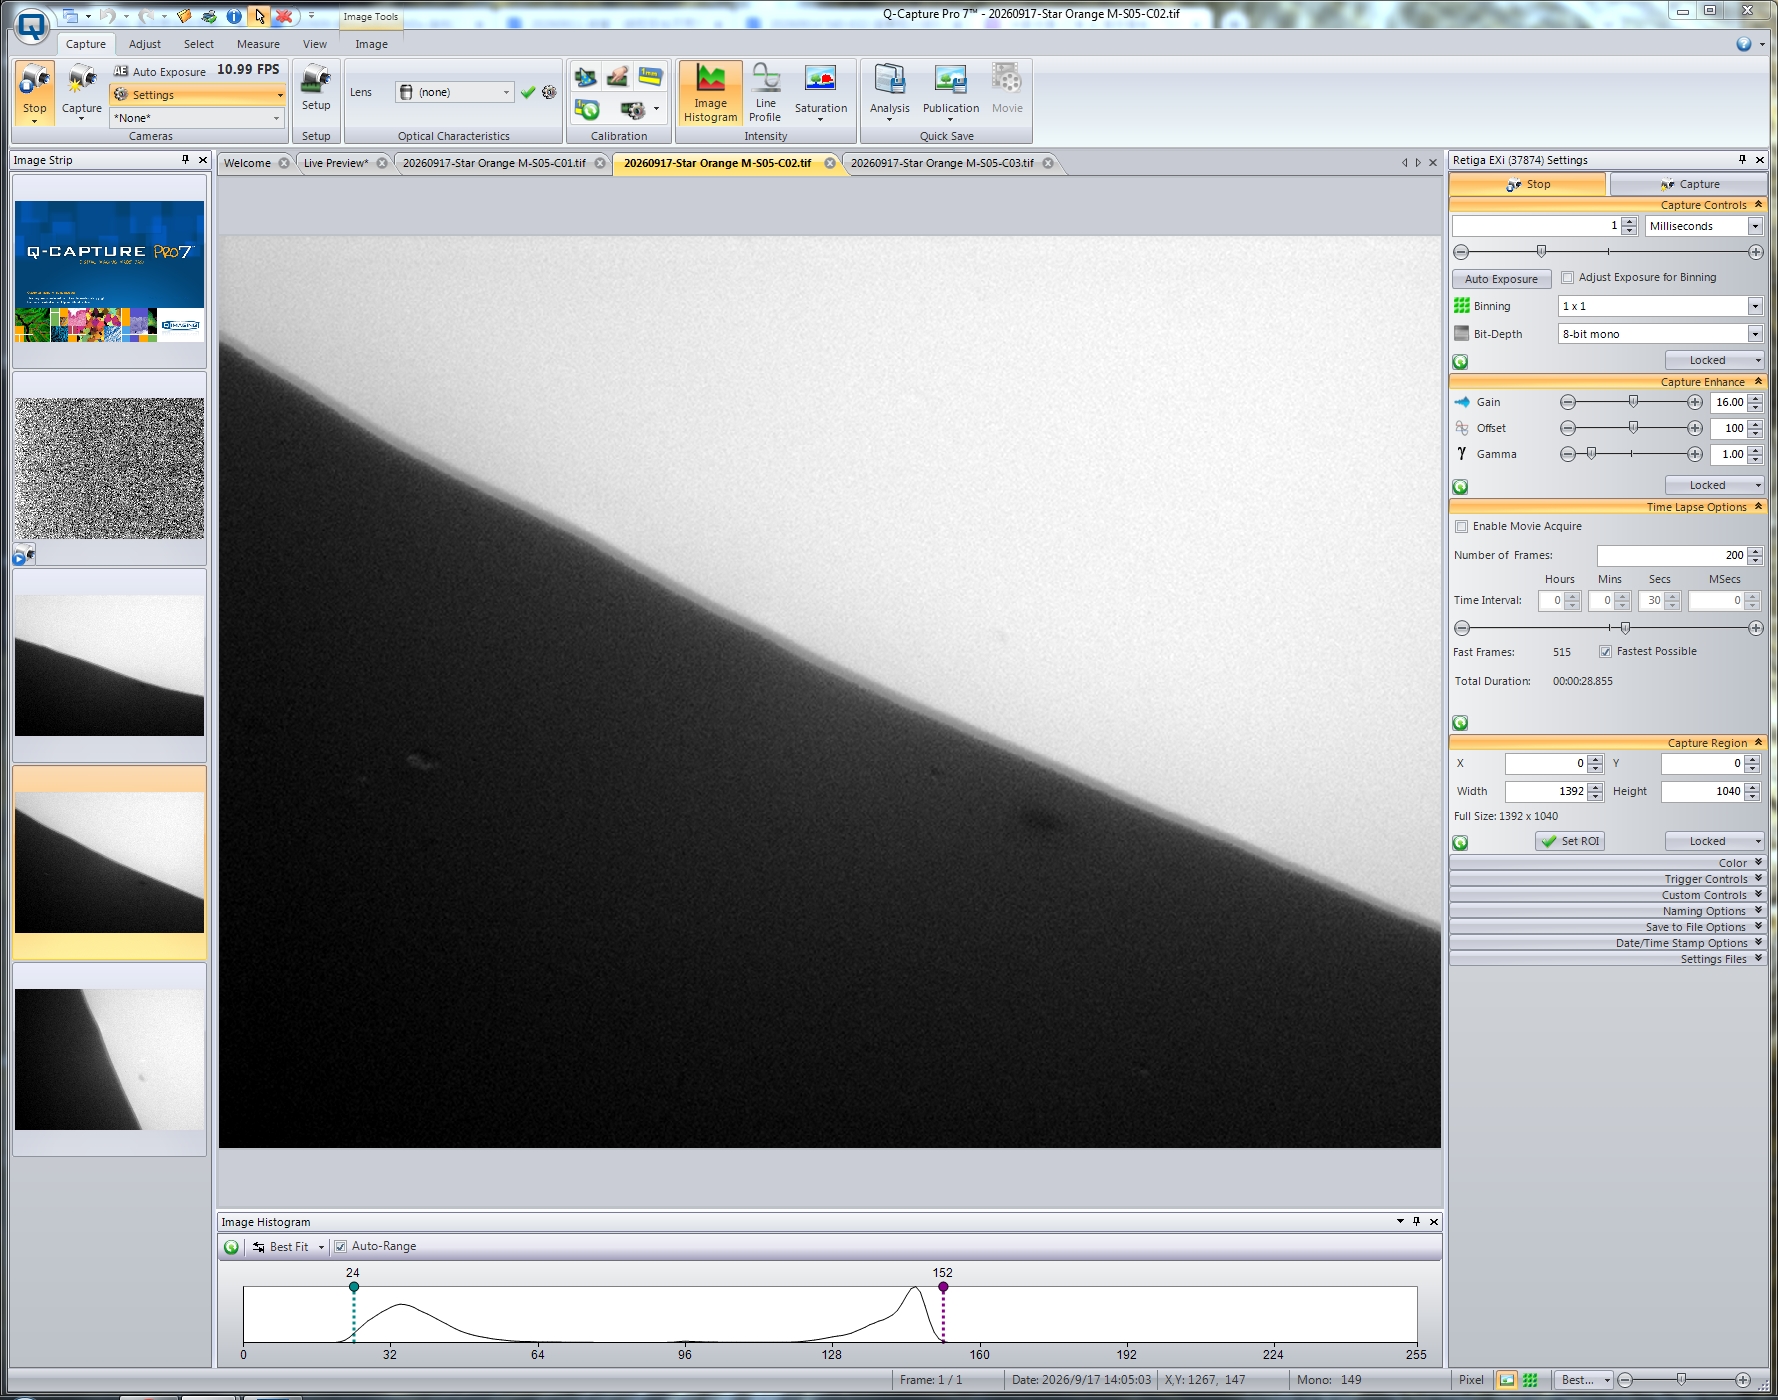Viewport: 1778px width, 1400px height.
Task: Select the pointer arrow tool in quick access toolbar
Action: pyautogui.click(x=259, y=16)
